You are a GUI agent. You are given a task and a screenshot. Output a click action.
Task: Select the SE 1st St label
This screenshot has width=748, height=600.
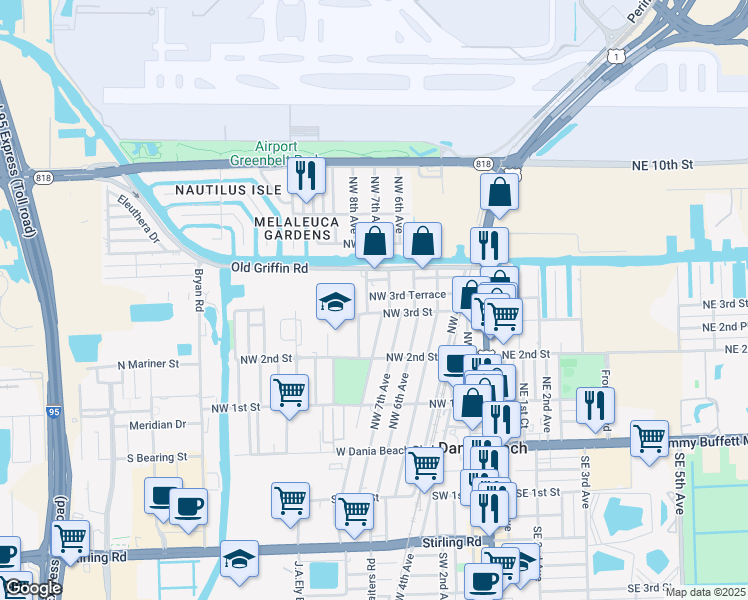click(x=538, y=493)
